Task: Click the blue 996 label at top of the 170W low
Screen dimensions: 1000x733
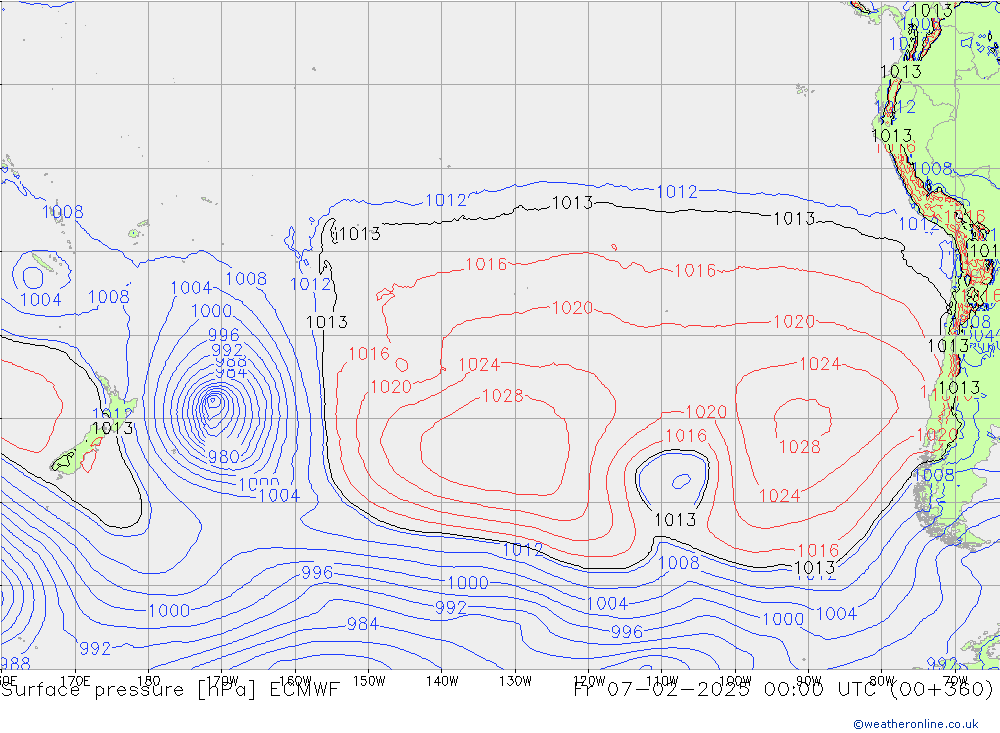Action: click(224, 335)
